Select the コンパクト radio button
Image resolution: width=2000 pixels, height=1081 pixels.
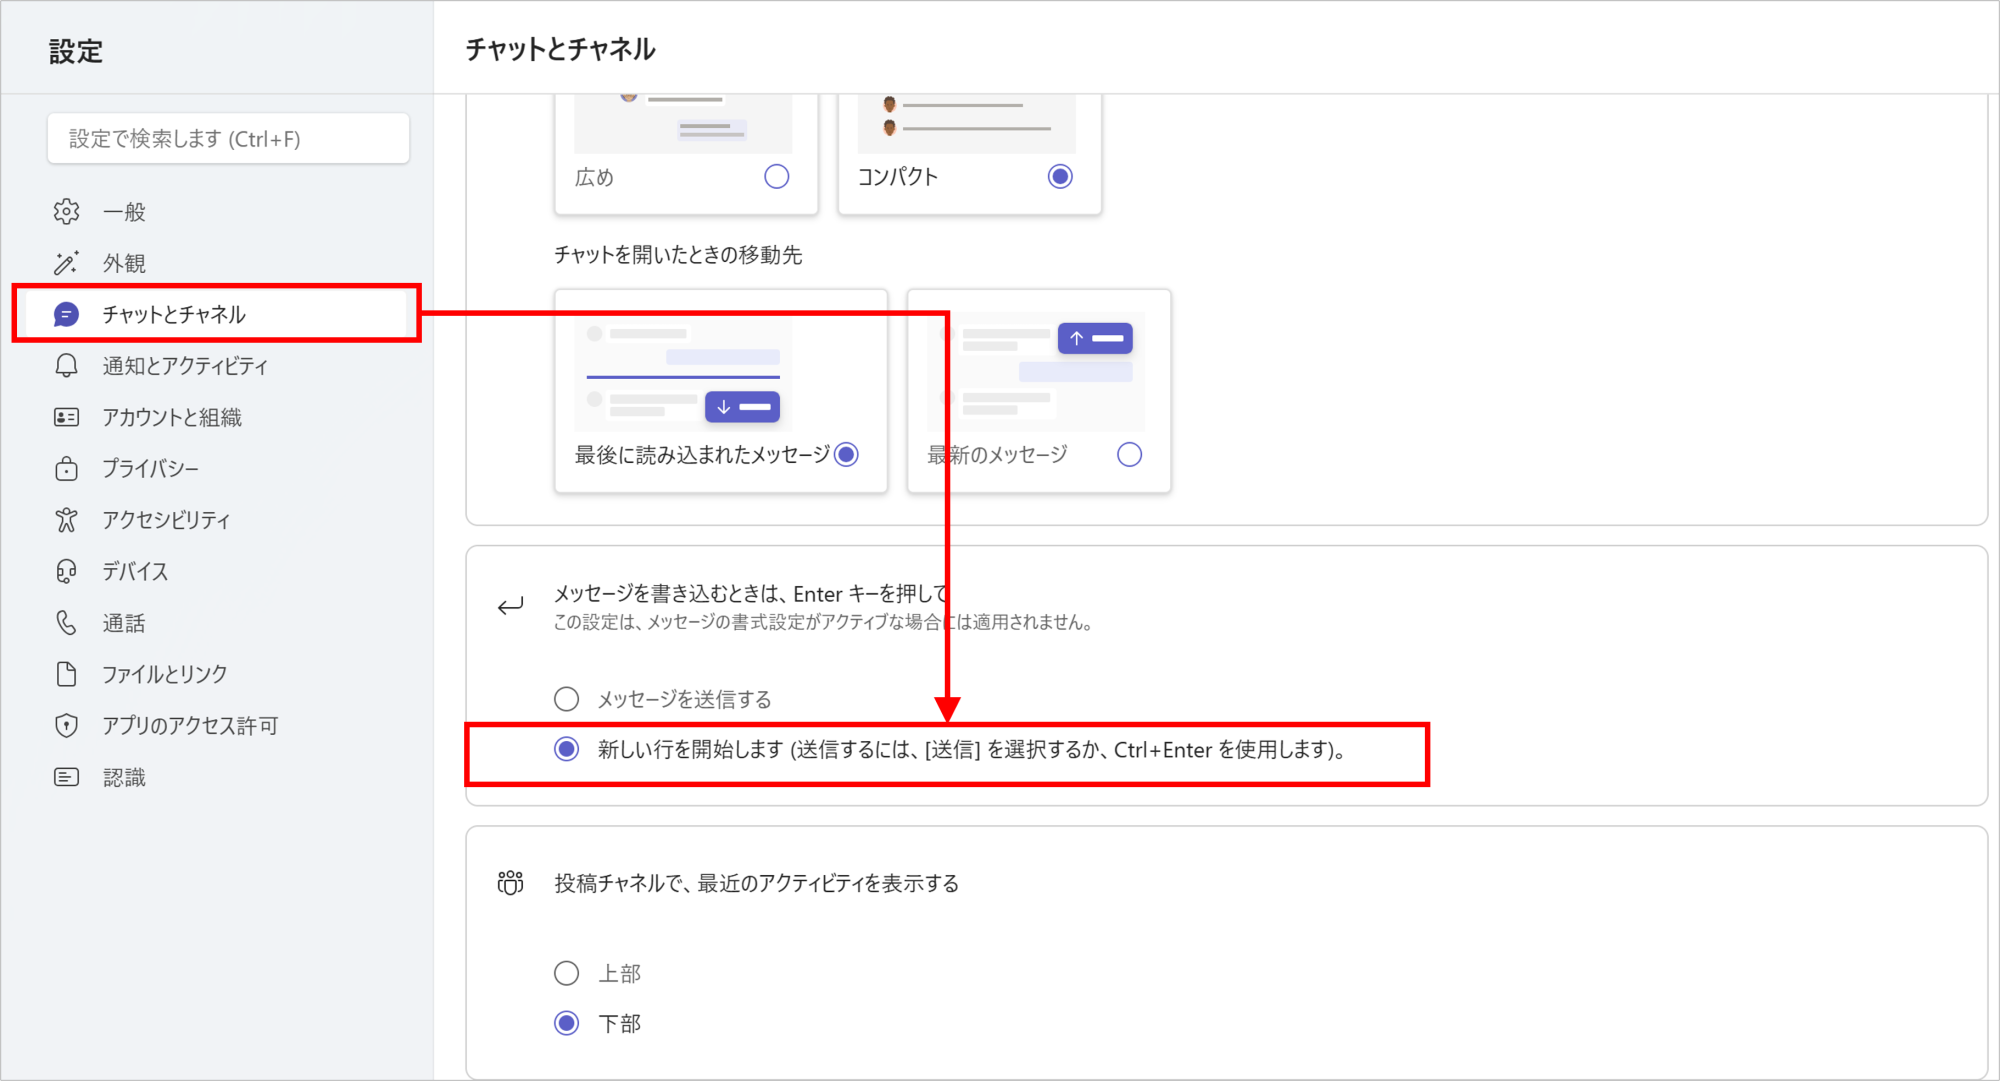1060,177
